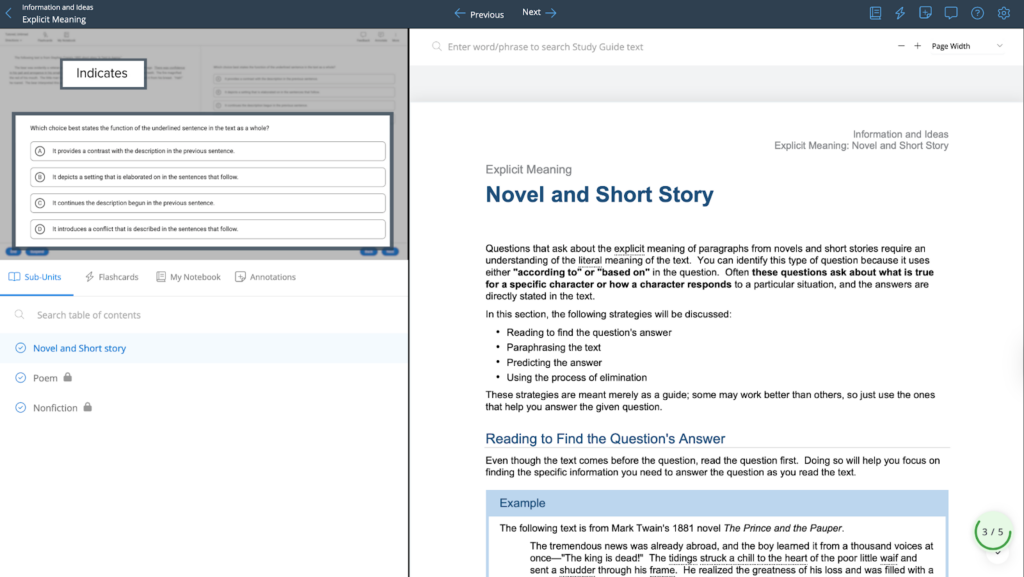1024x577 pixels.
Task: Switch to the My Notebook tab
Action: [x=188, y=276]
